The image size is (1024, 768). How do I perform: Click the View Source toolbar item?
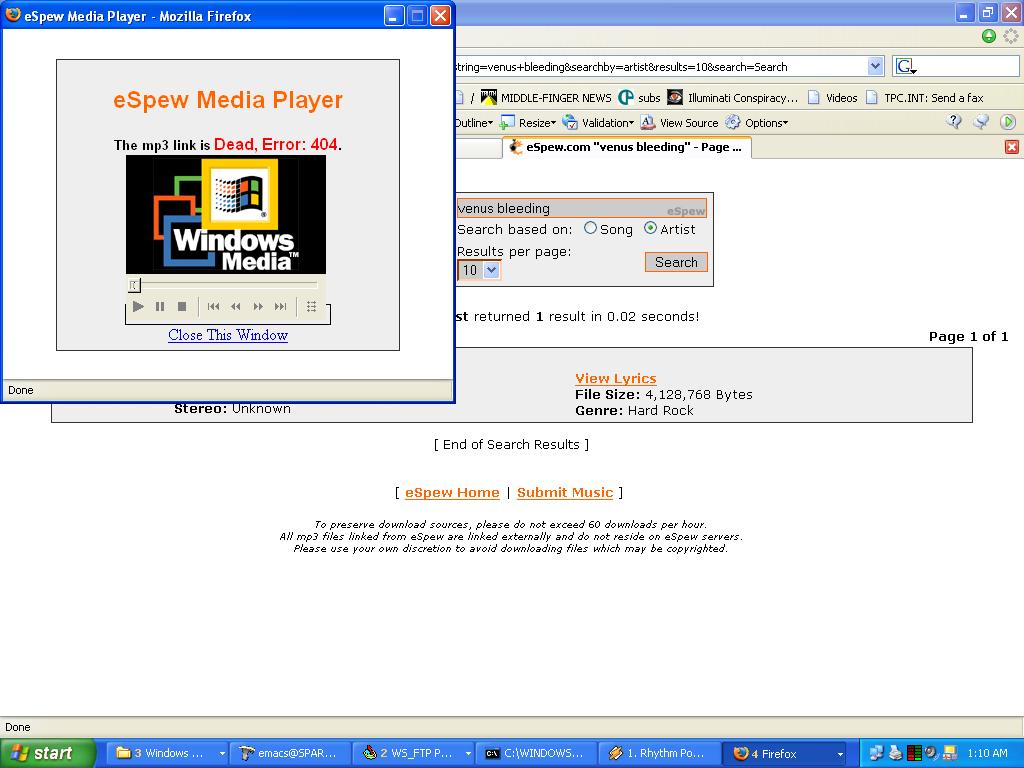pos(679,123)
